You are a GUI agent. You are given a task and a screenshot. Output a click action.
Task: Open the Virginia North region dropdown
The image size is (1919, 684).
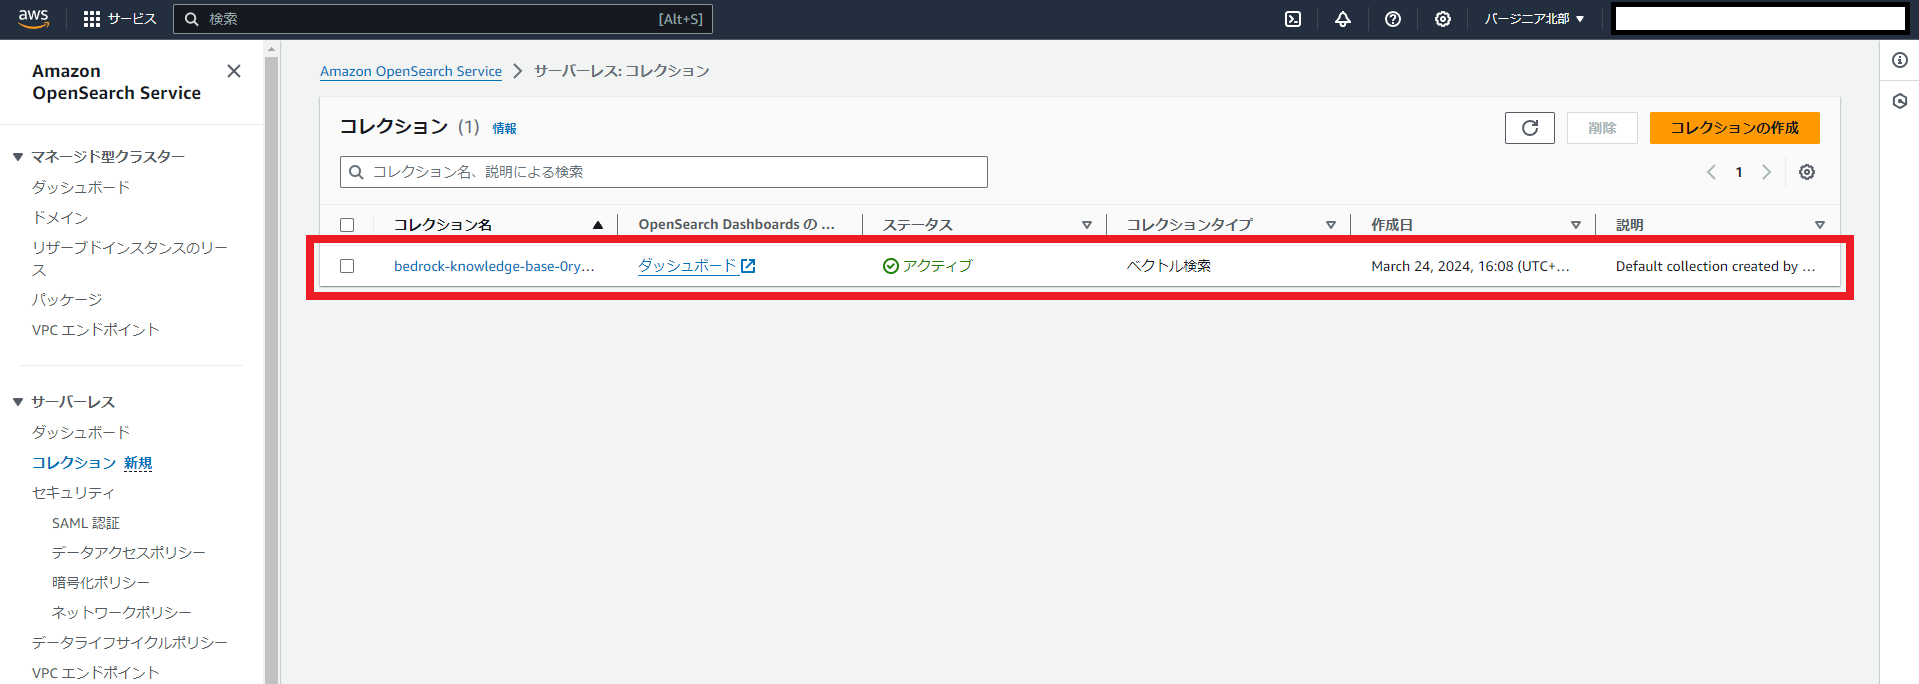(1534, 19)
